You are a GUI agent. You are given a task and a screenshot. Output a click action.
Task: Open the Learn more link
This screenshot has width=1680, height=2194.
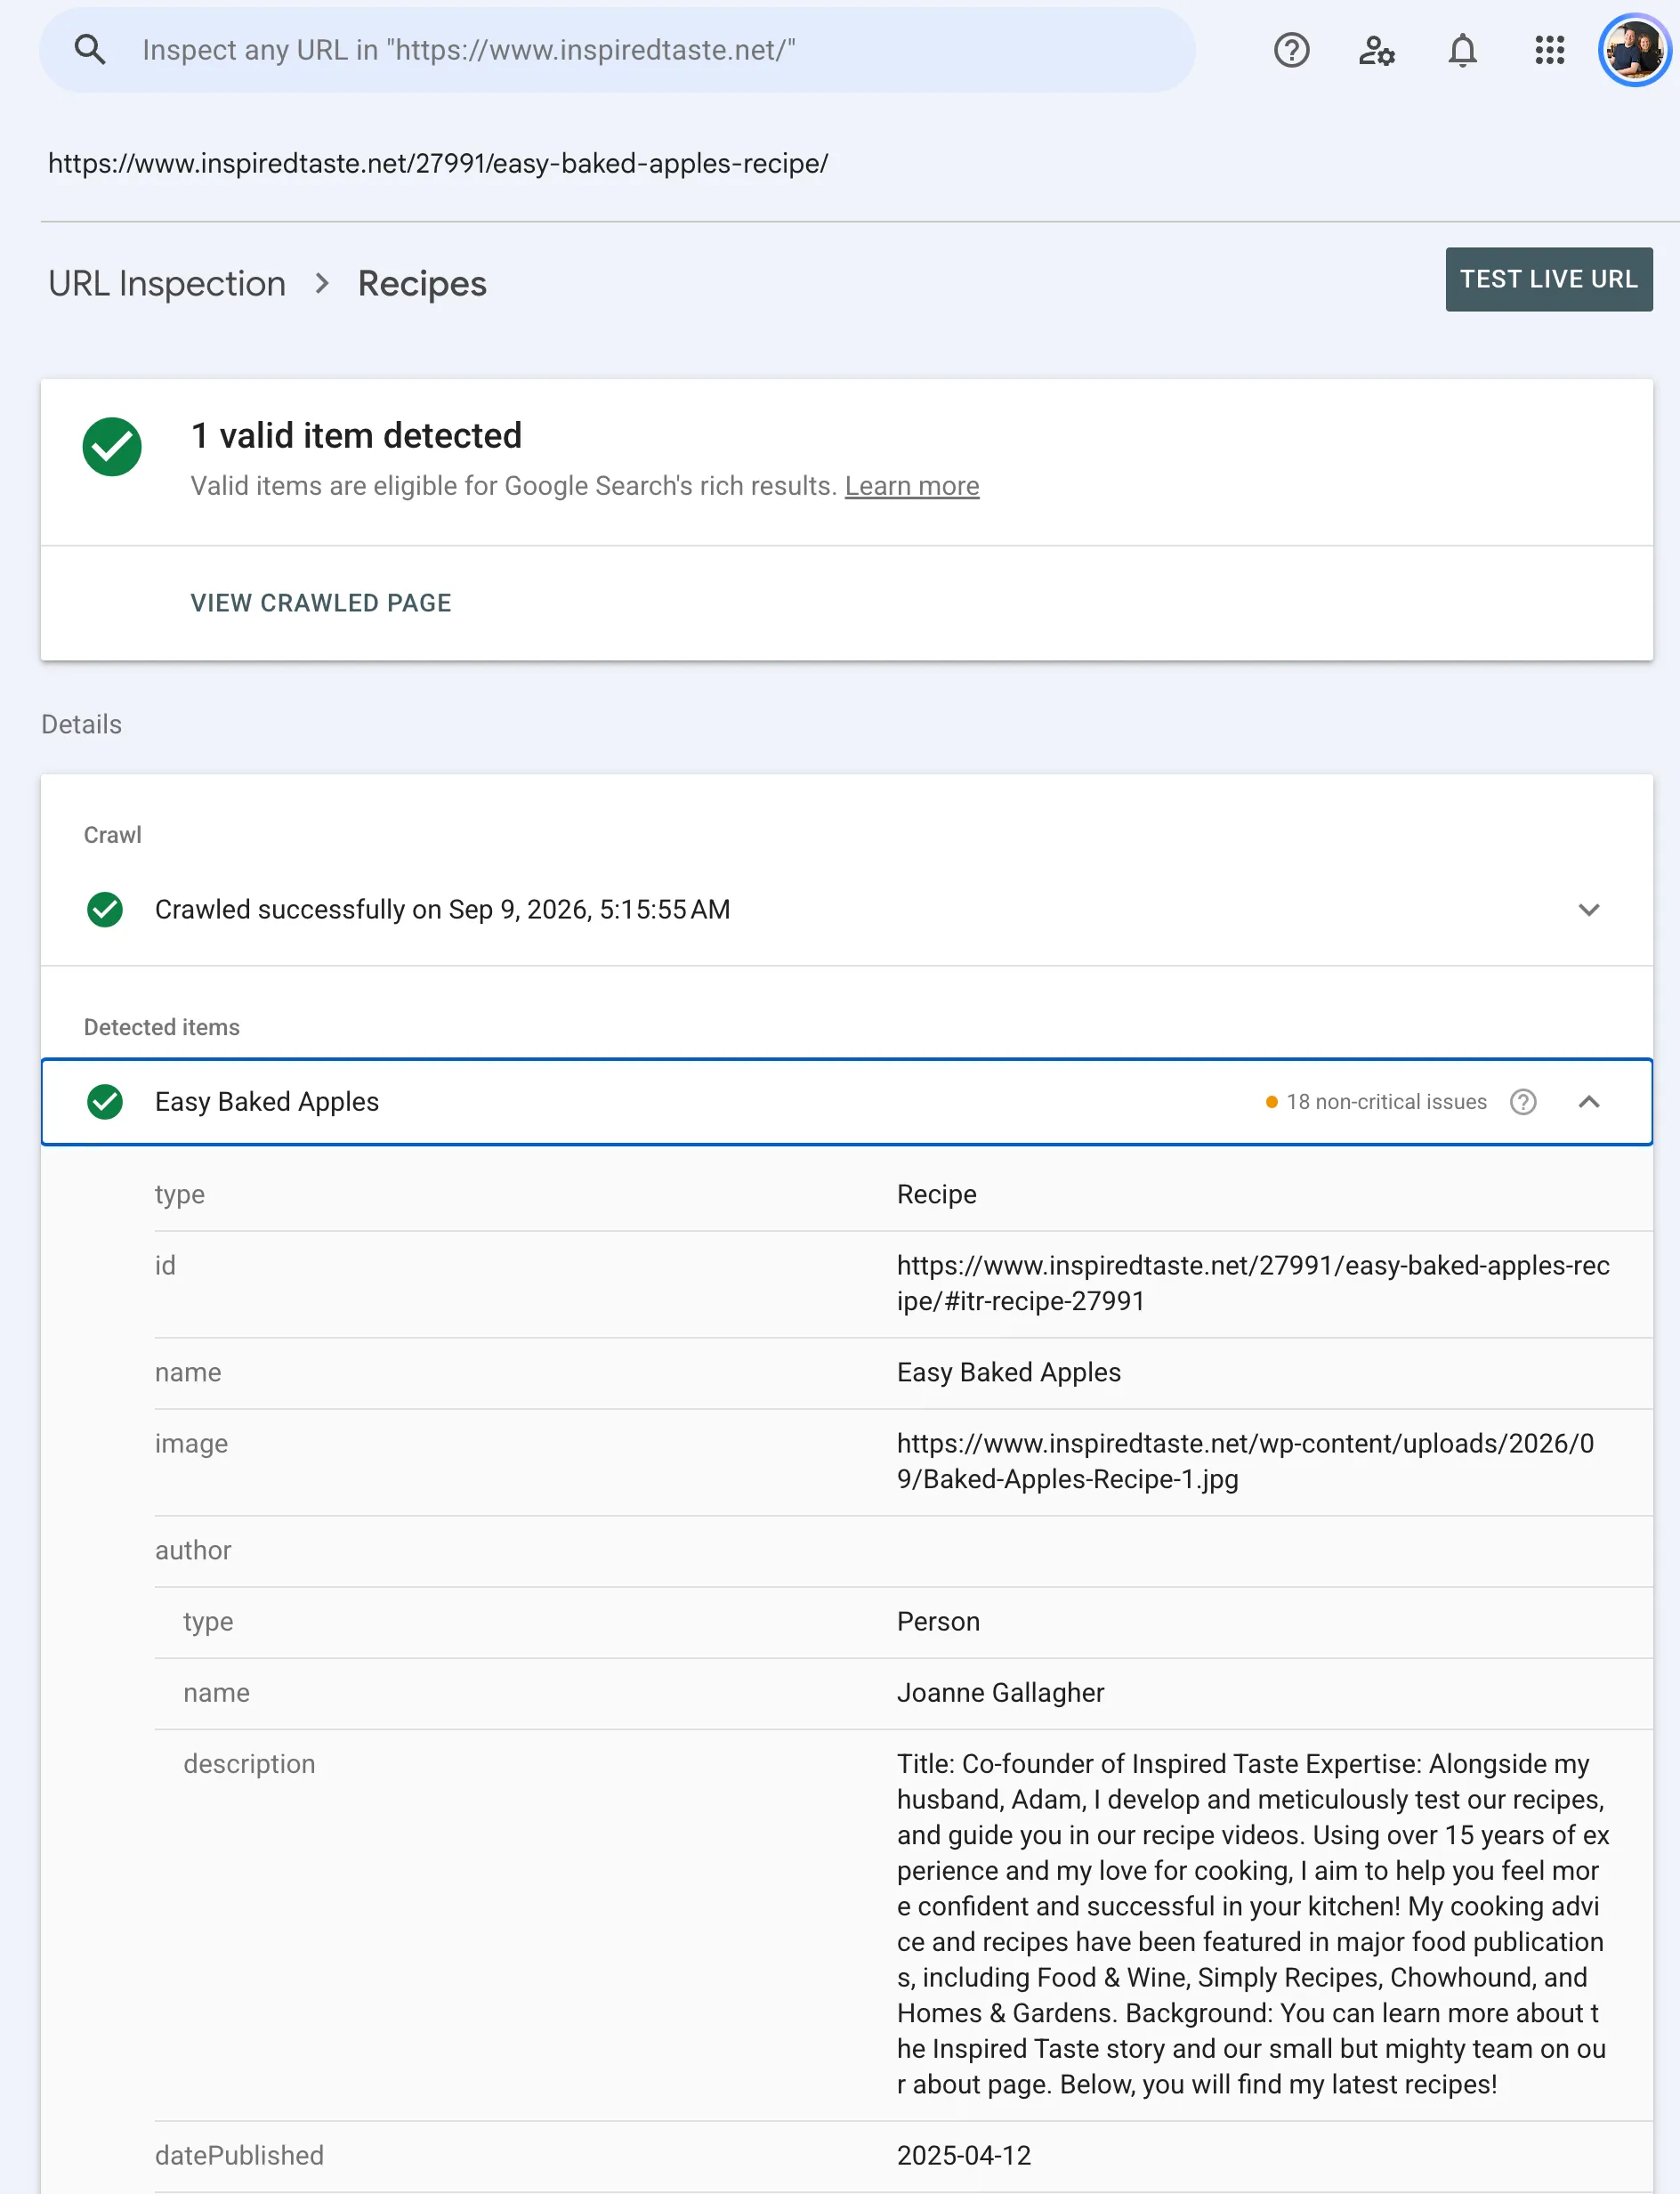pyautogui.click(x=912, y=486)
